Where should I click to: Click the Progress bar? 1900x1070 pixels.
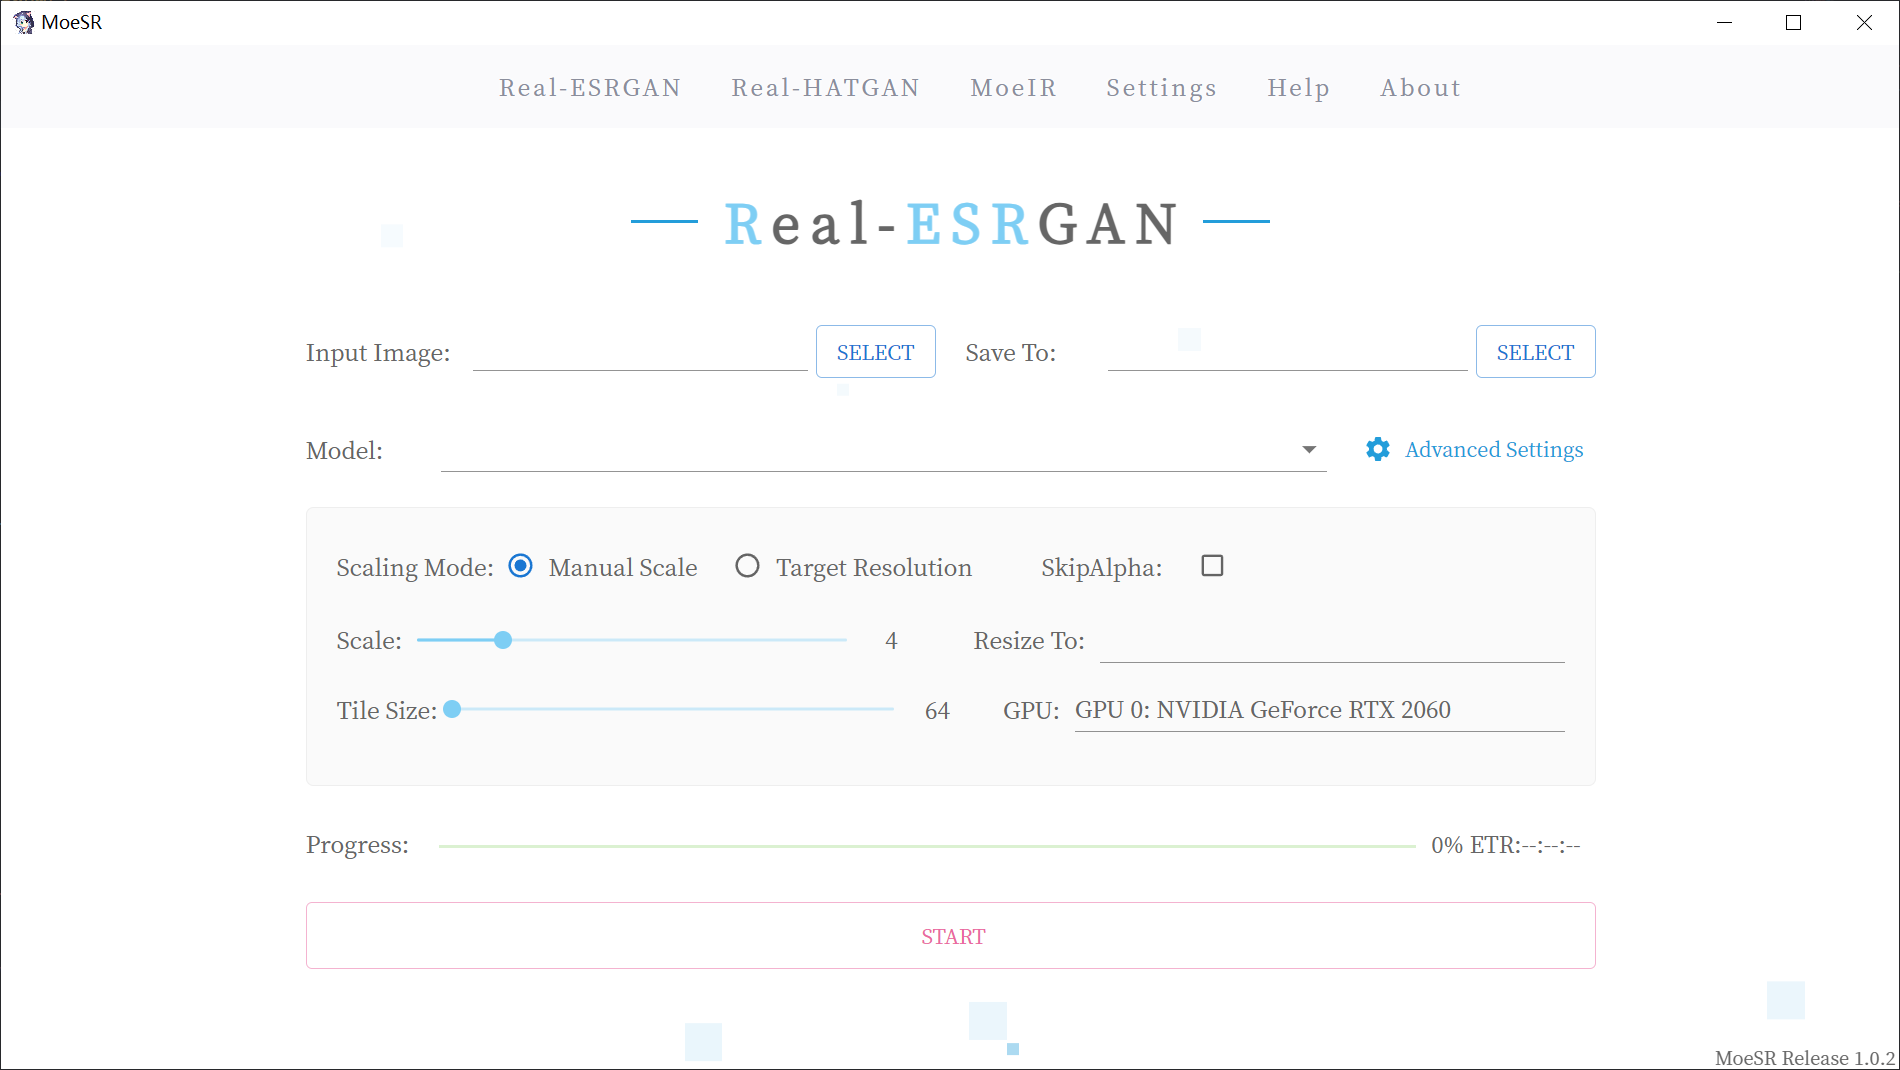[927, 846]
